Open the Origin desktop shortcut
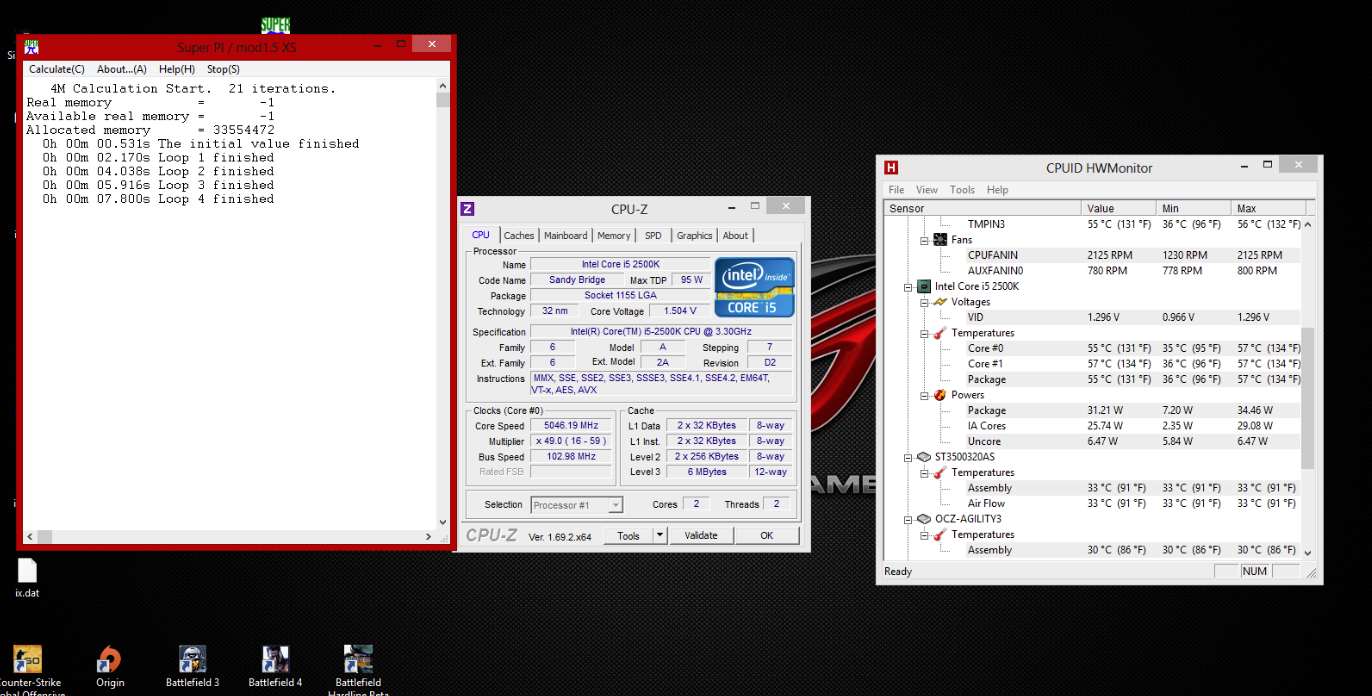The image size is (1372, 696). [109, 660]
